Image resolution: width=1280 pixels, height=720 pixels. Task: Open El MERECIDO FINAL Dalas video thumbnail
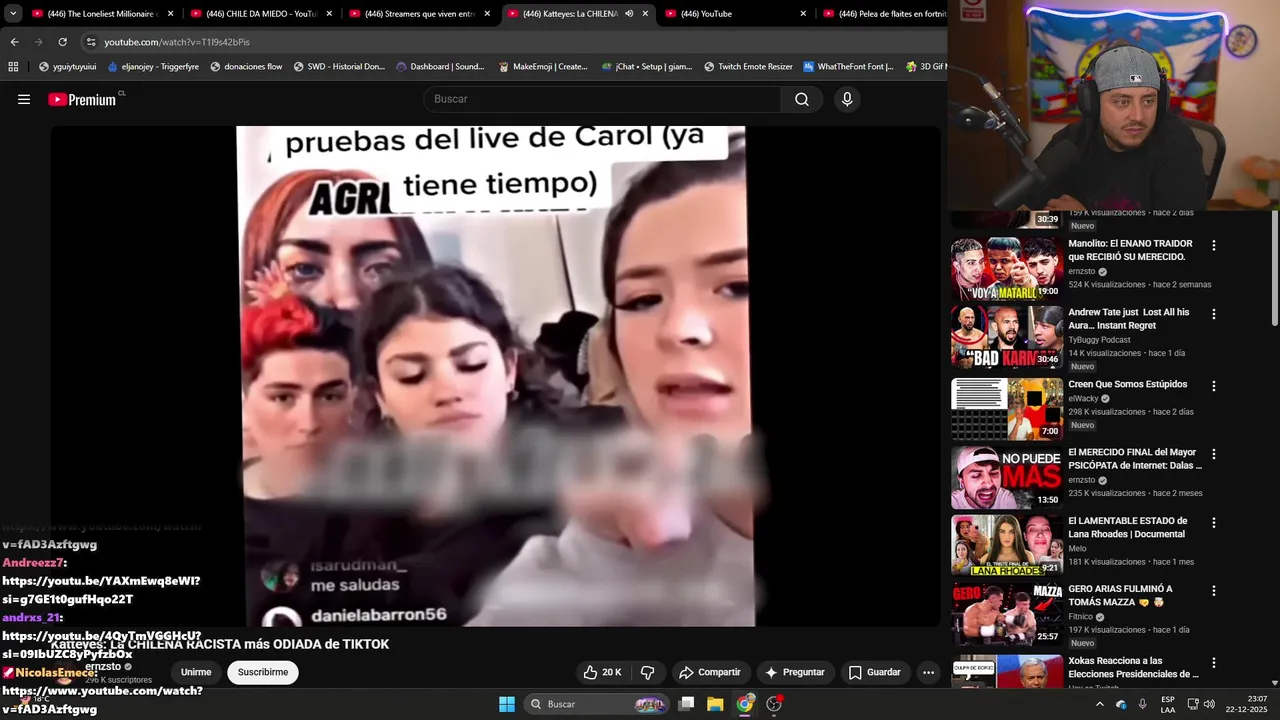pos(1007,477)
